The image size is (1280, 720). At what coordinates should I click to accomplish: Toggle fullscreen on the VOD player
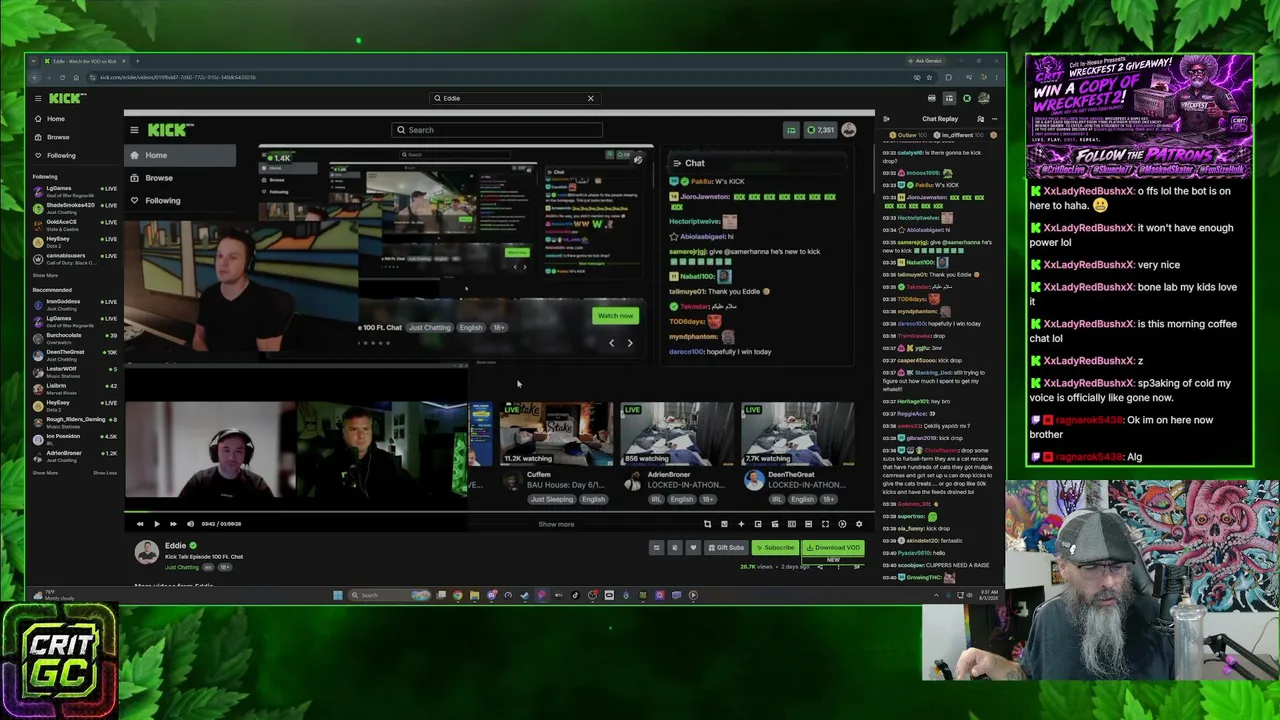pos(825,524)
